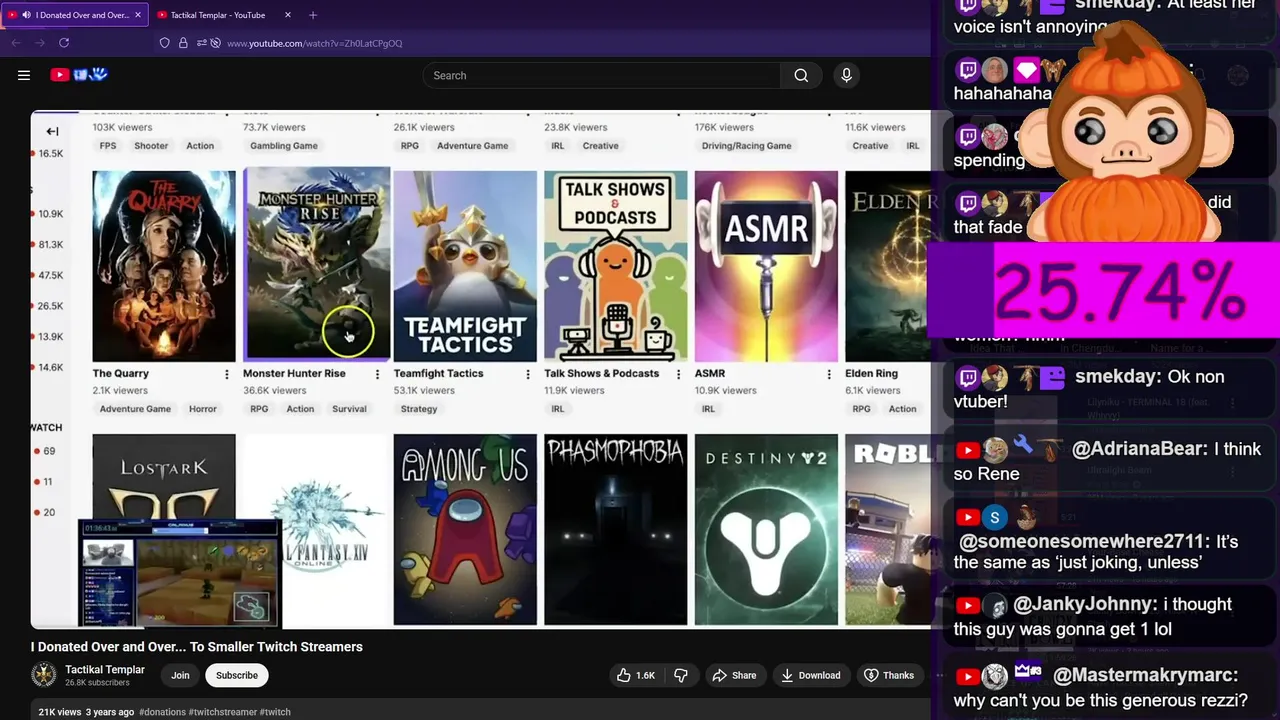Click the site security padlock icon
Viewport: 1280px width, 720px height.
pyautogui.click(x=183, y=43)
